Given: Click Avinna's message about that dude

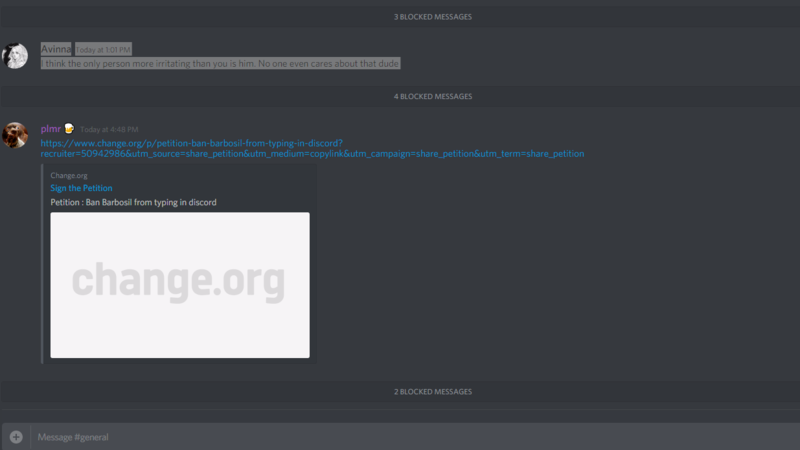Looking at the screenshot, I should tap(220, 64).
